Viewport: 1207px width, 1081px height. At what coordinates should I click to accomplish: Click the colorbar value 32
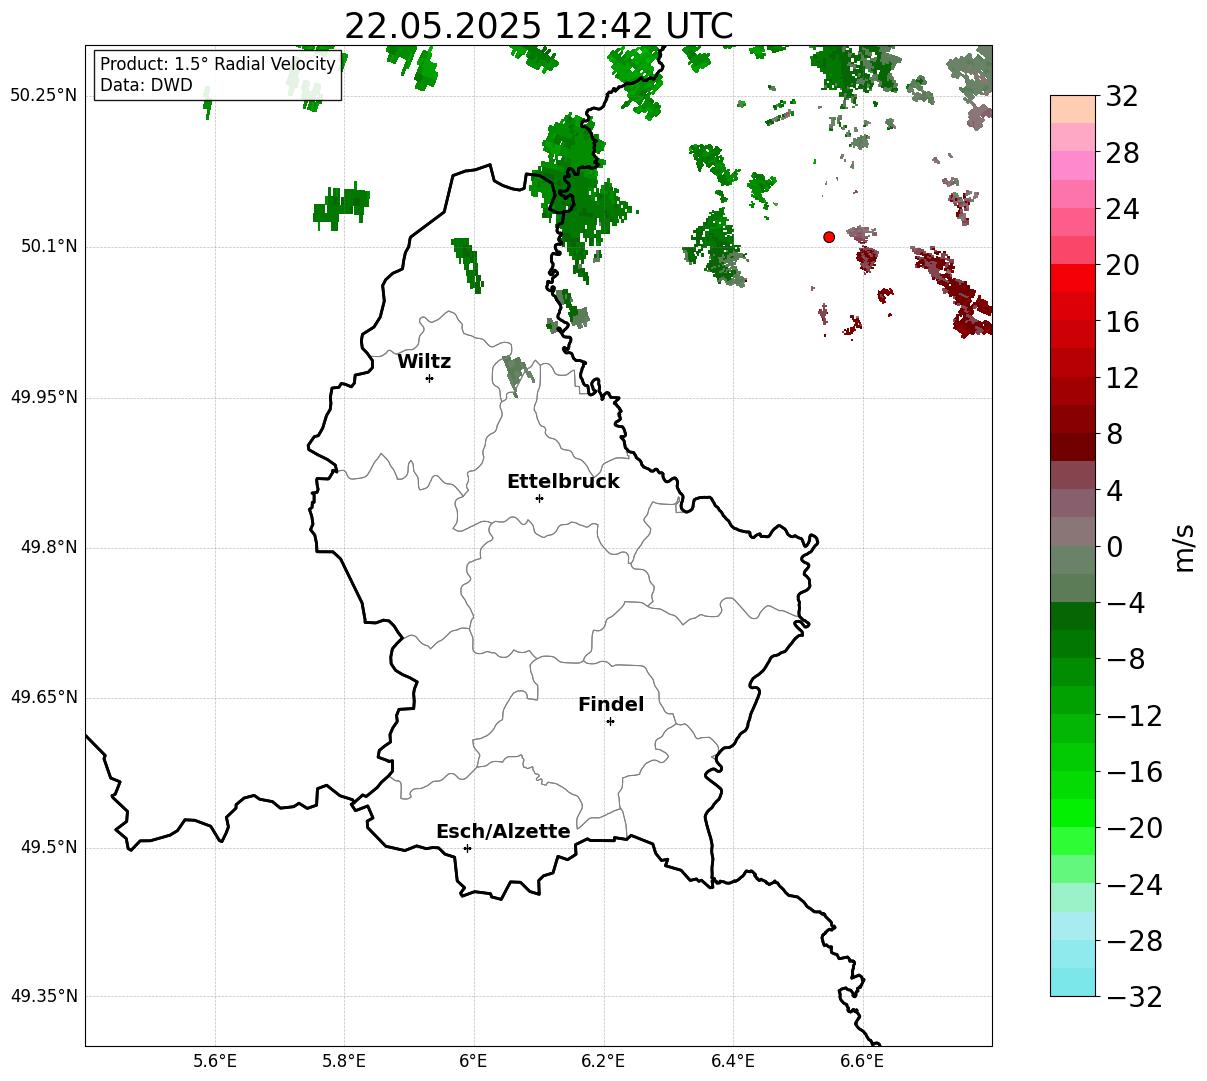pyautogui.click(x=1122, y=97)
